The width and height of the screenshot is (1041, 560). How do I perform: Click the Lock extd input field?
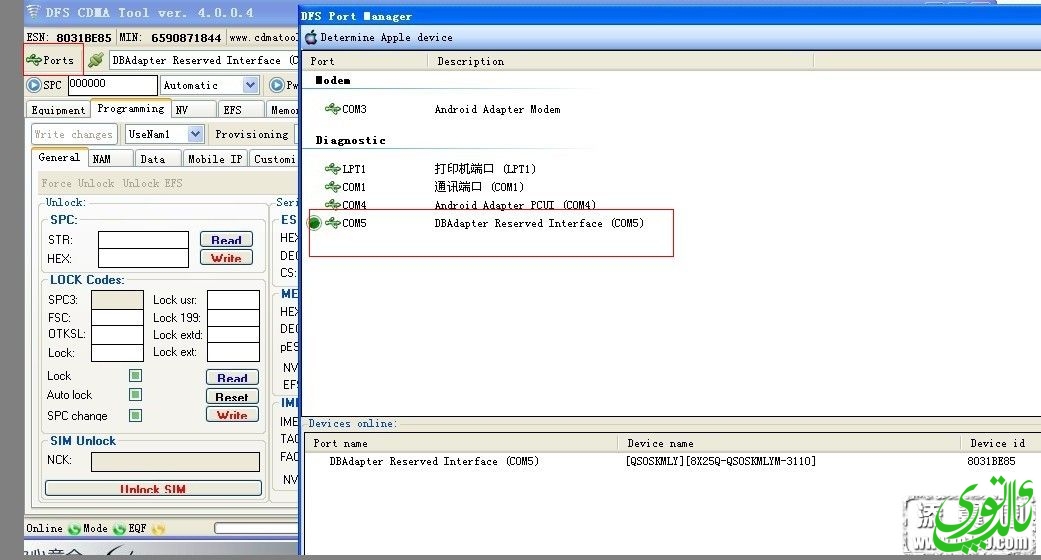(x=233, y=335)
